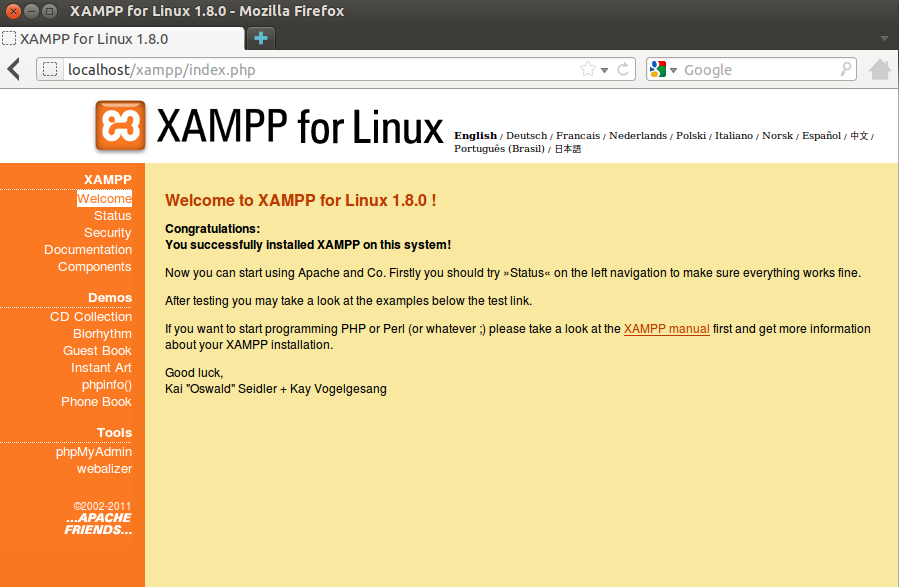Switch language to Deutsch

526,135
